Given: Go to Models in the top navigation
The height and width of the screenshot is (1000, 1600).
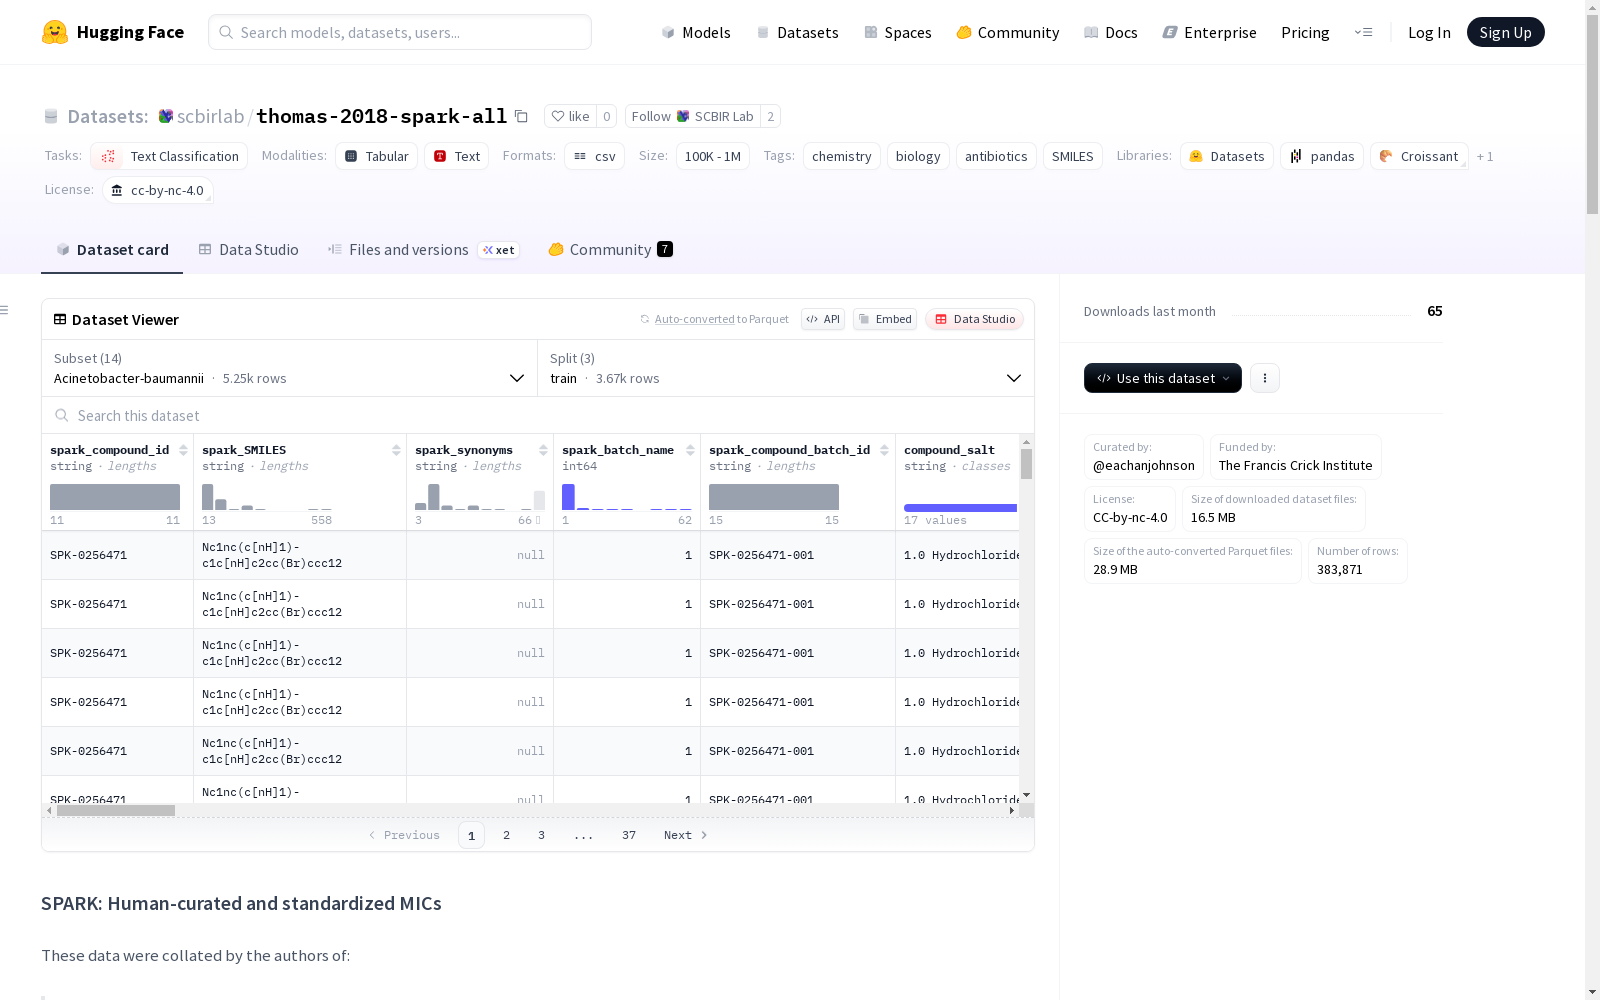Looking at the screenshot, I should (x=696, y=32).
